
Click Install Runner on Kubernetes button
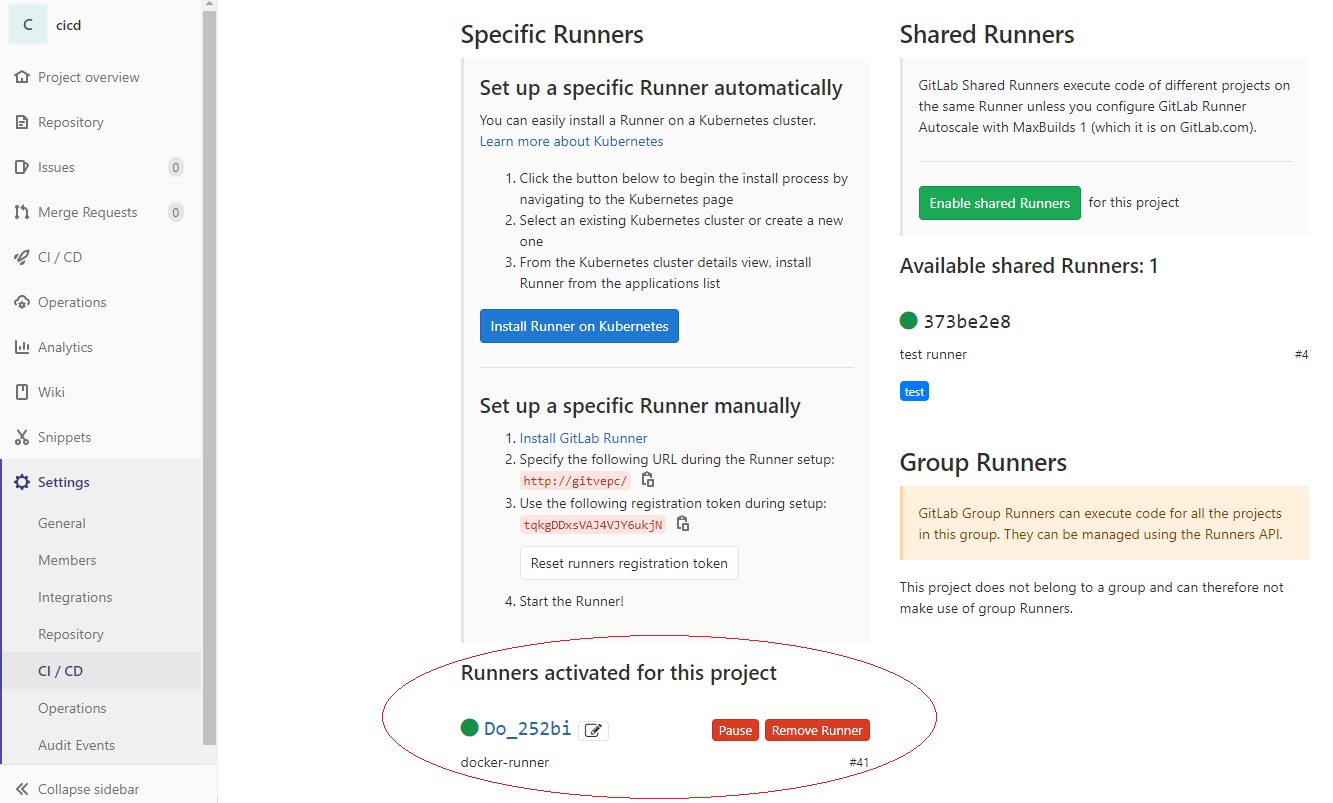point(579,326)
